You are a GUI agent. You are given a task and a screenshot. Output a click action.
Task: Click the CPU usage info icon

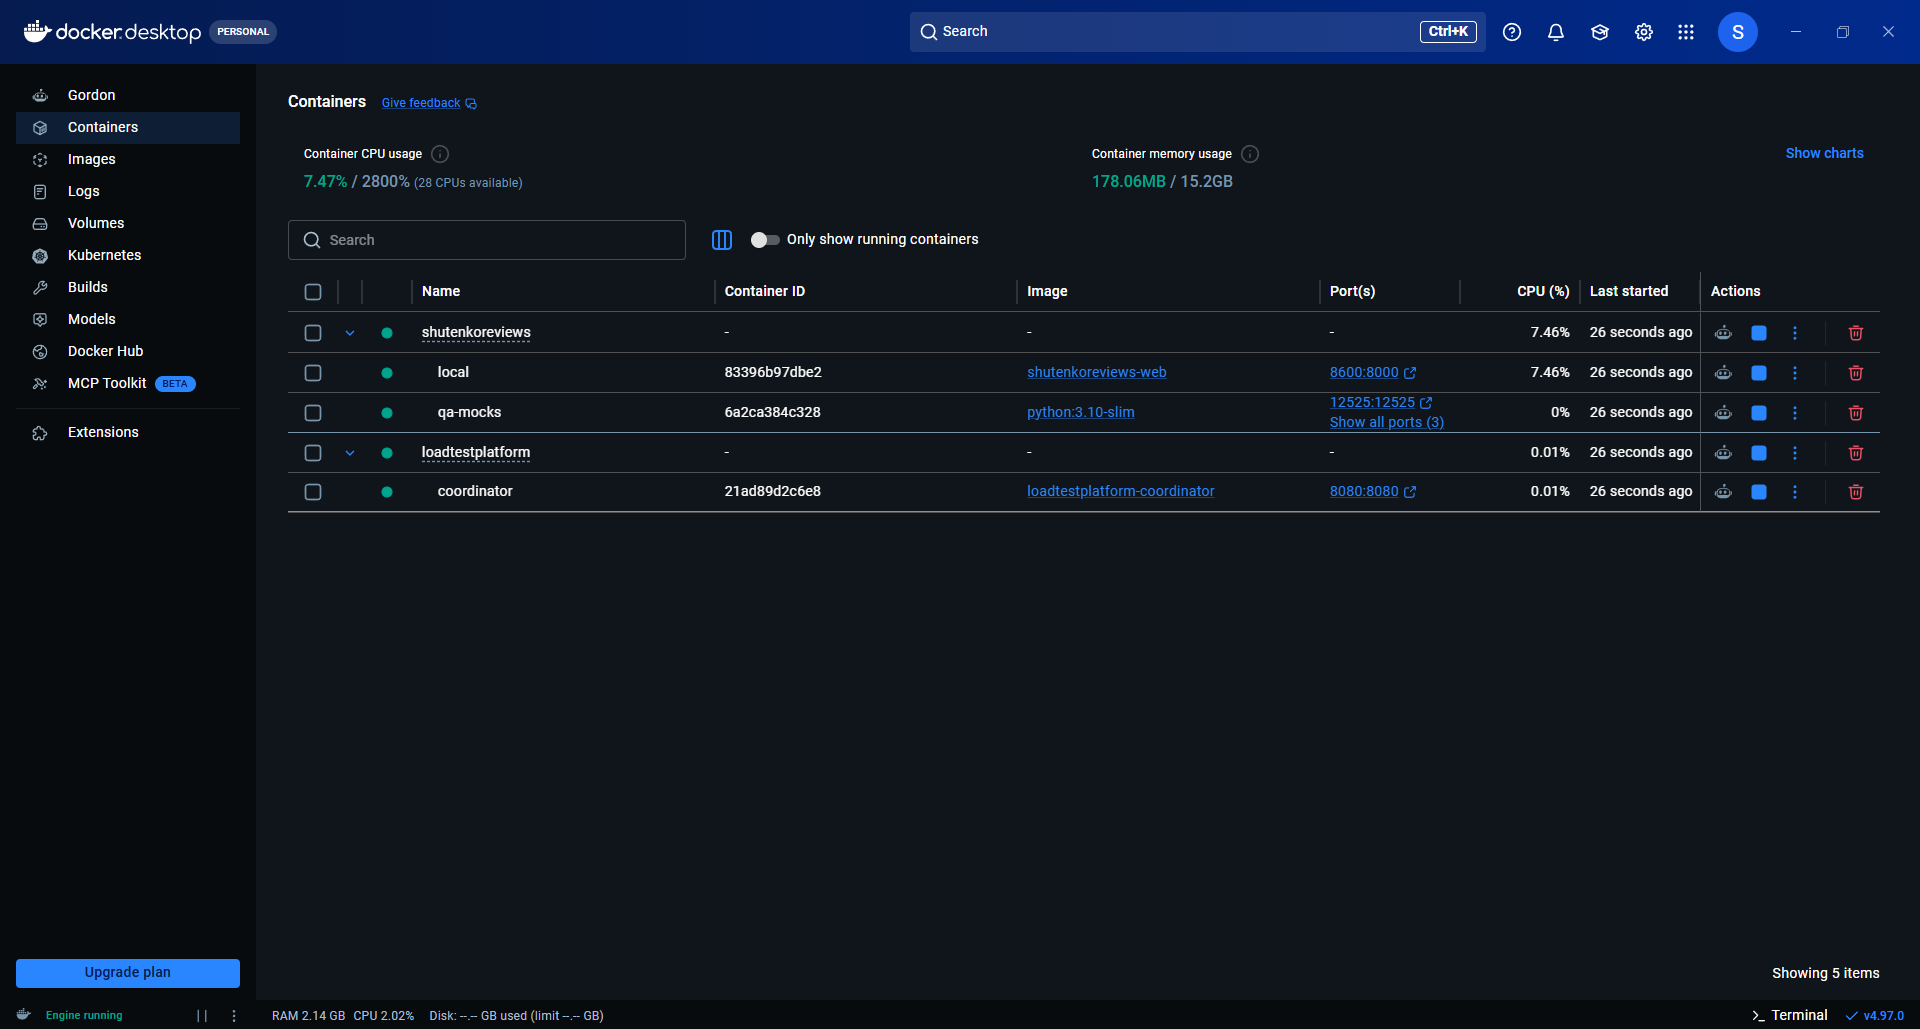(440, 154)
